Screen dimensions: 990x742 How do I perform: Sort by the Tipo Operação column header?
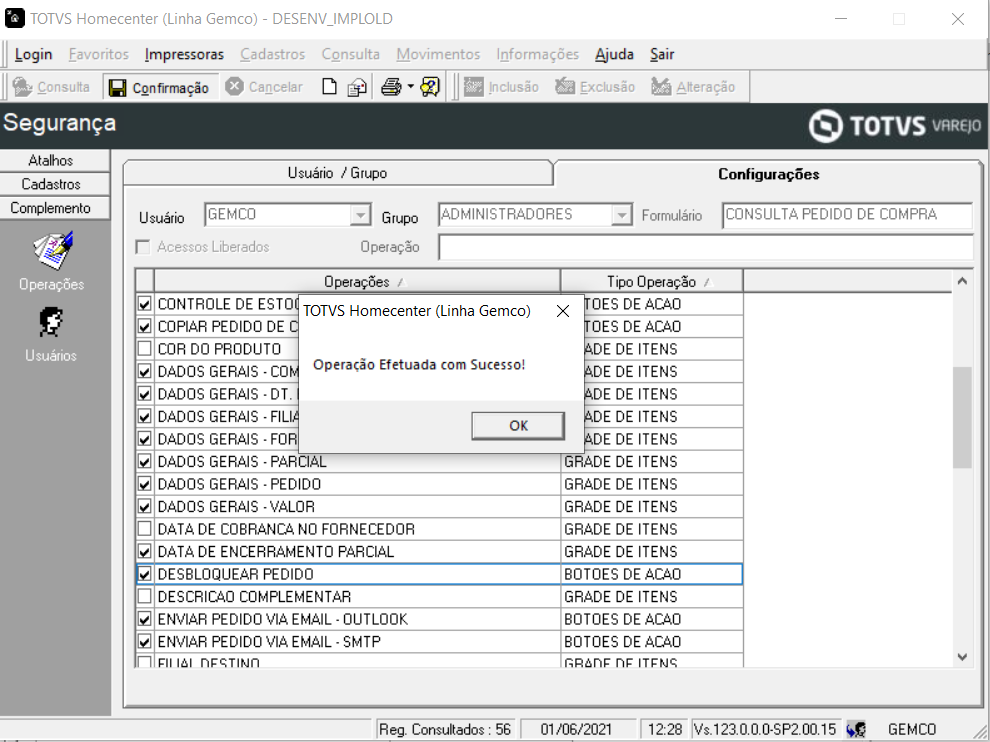click(x=652, y=282)
